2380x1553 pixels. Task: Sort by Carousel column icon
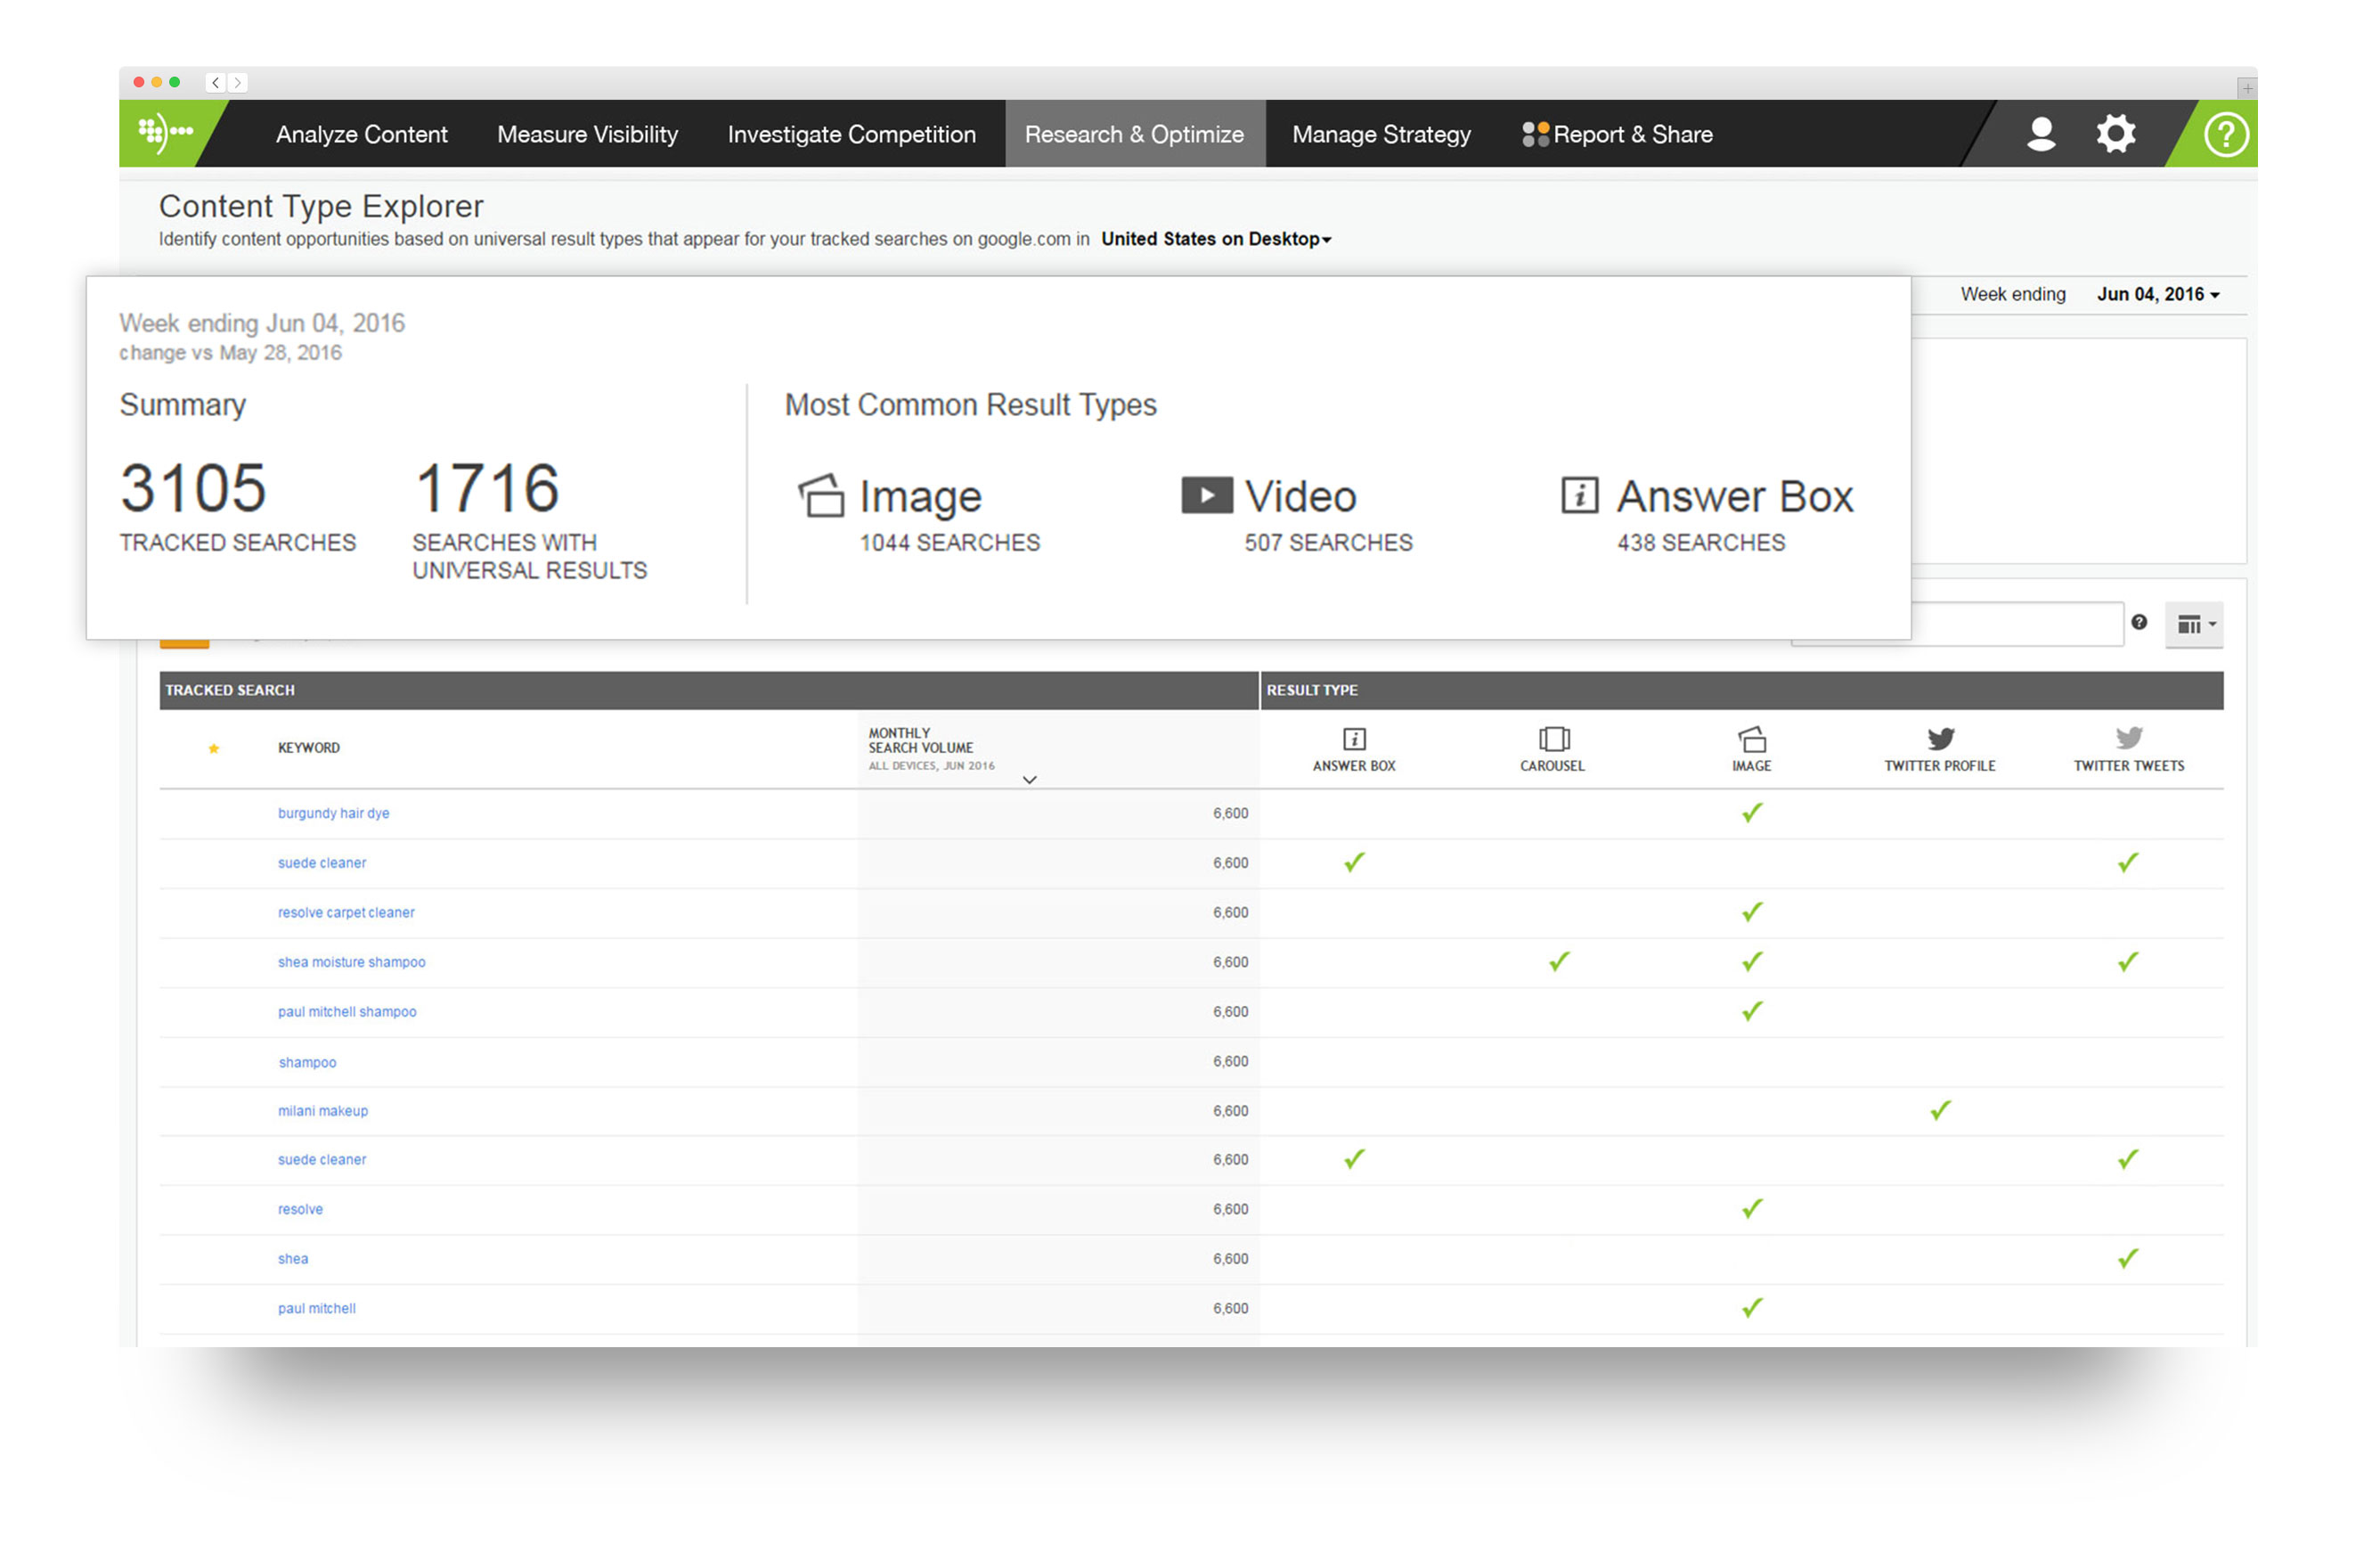(x=1553, y=739)
